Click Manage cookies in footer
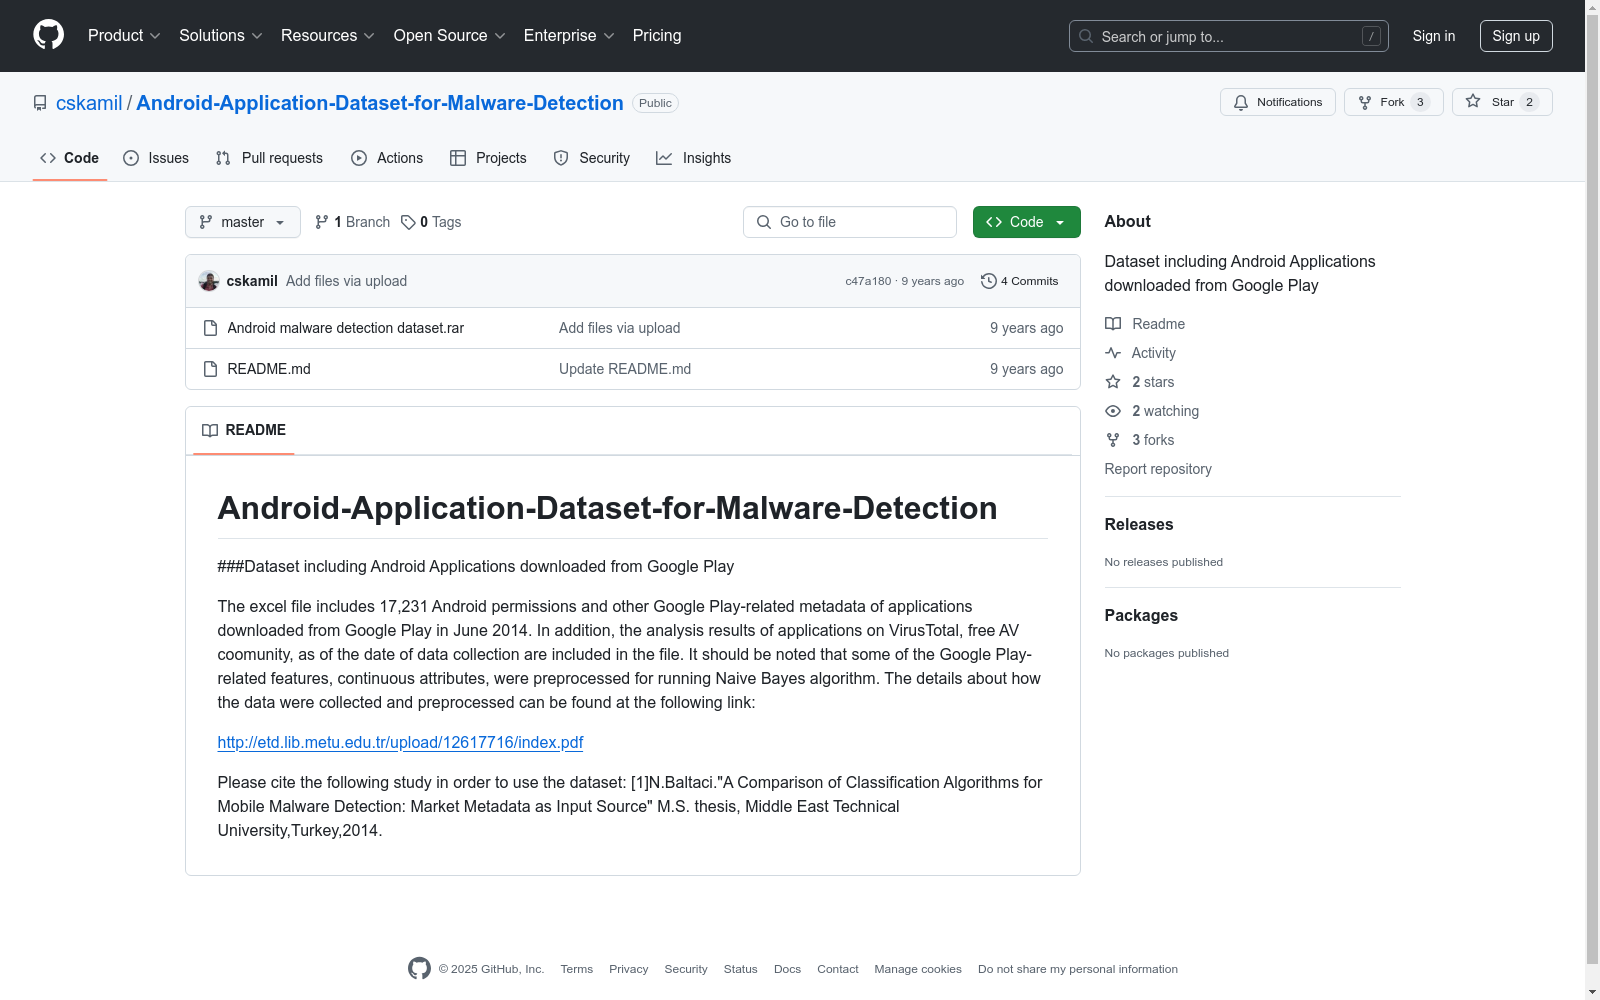The height and width of the screenshot is (1000, 1600). pos(918,969)
